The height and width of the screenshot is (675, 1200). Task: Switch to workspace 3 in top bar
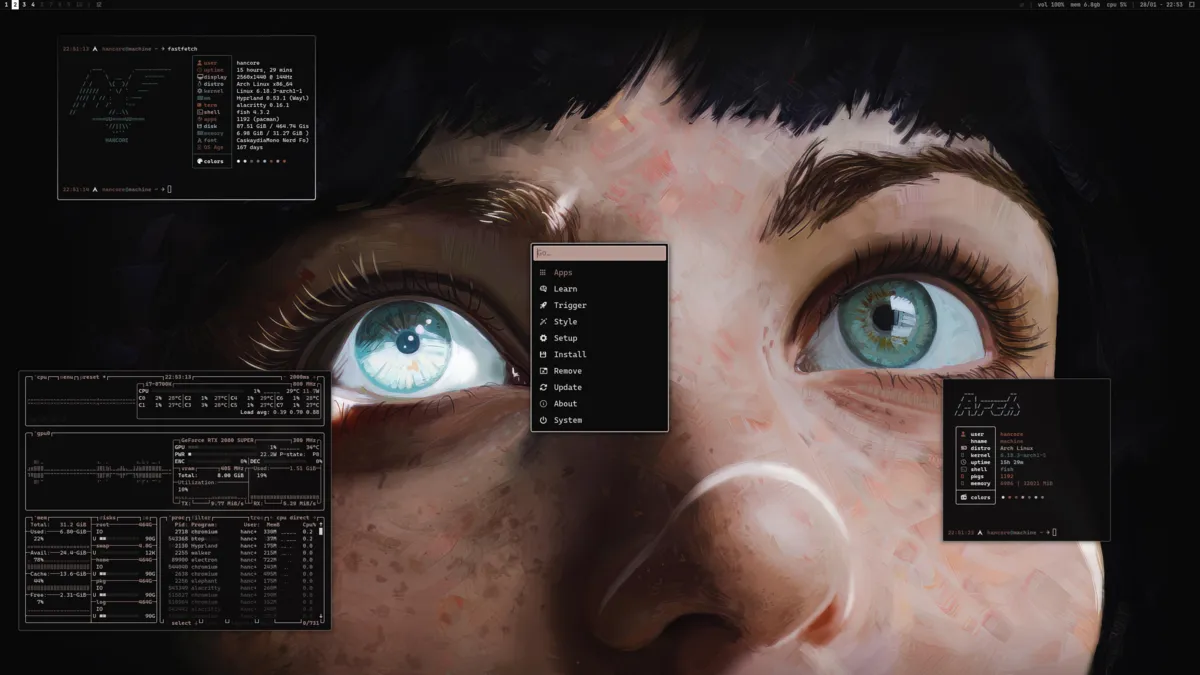click(24, 5)
